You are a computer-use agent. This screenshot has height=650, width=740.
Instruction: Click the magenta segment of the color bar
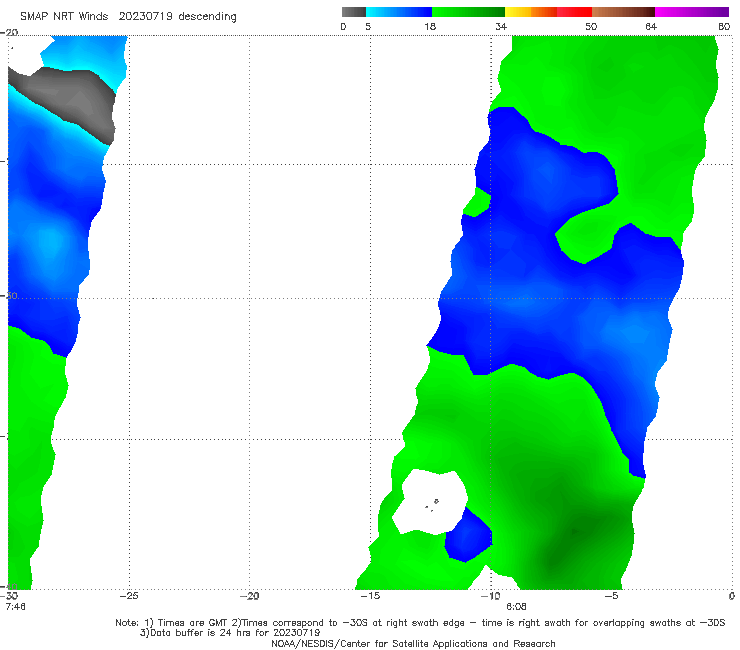point(692,12)
